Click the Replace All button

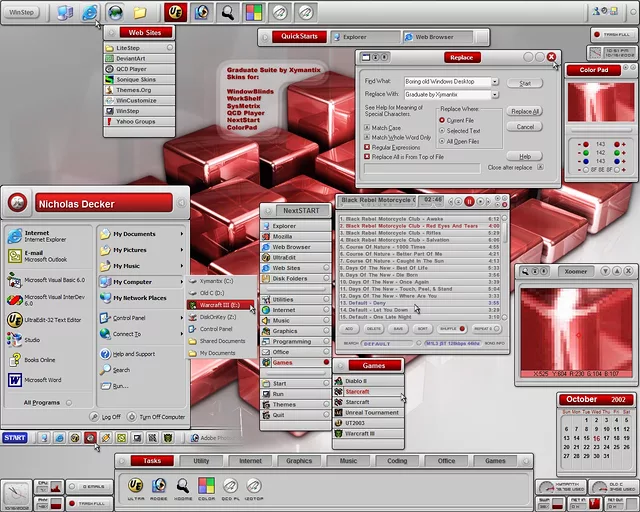[x=525, y=112]
